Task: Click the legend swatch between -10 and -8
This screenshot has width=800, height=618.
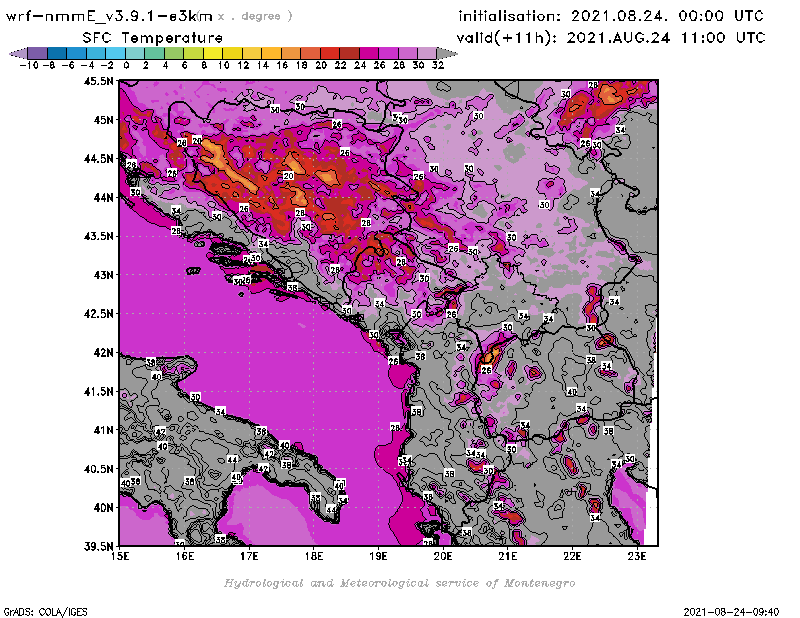Action: click(38, 53)
